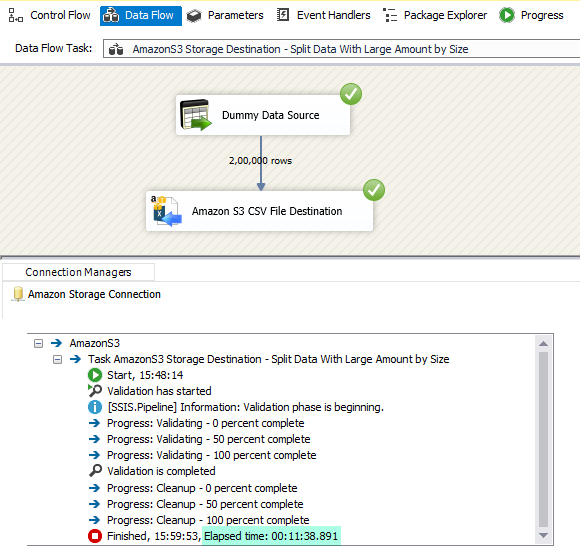Click the magnifier icon for Validation is completed
This screenshot has height=546, width=580.
(95, 471)
